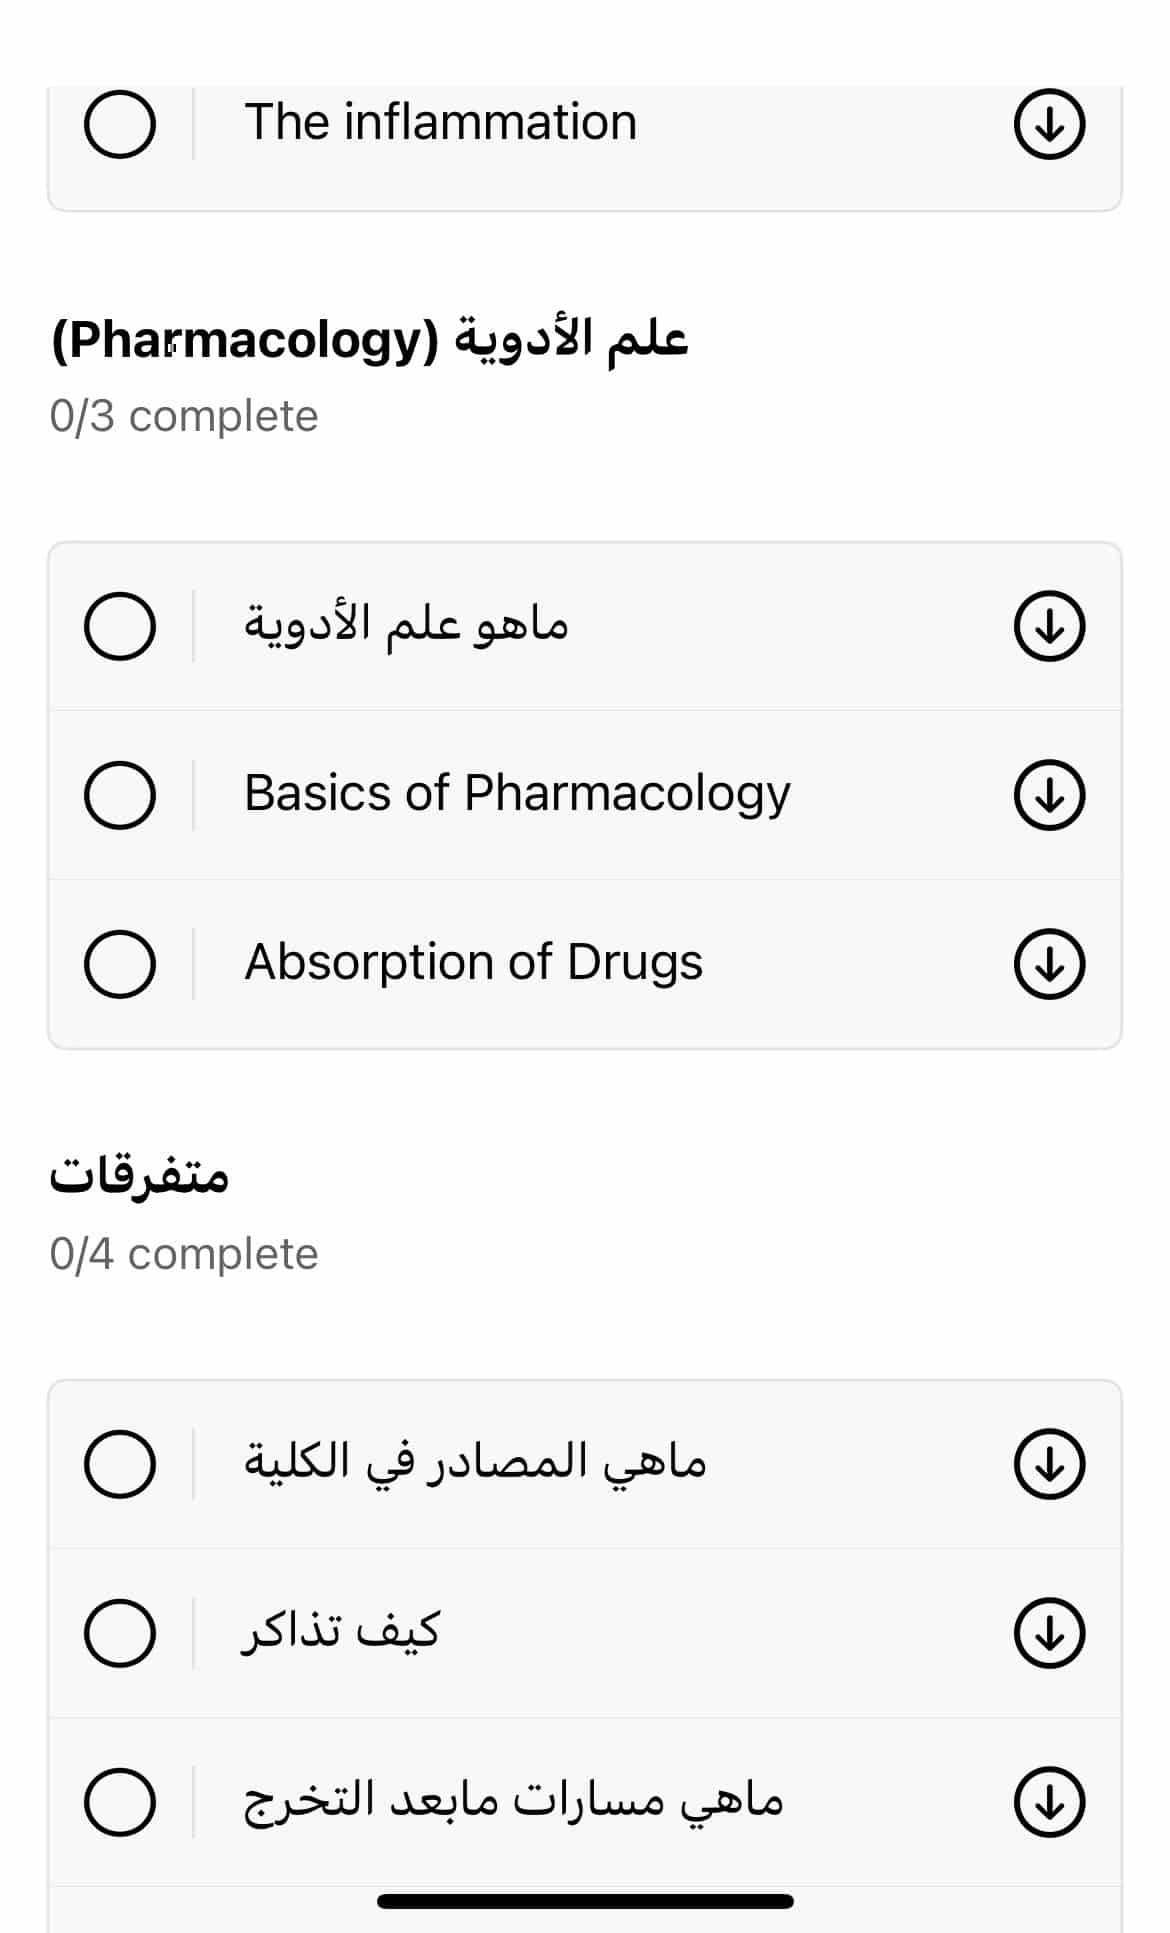This screenshot has width=1170, height=1933.
Task: Open the Basics of Pharmacology lesson
Action: tap(517, 794)
